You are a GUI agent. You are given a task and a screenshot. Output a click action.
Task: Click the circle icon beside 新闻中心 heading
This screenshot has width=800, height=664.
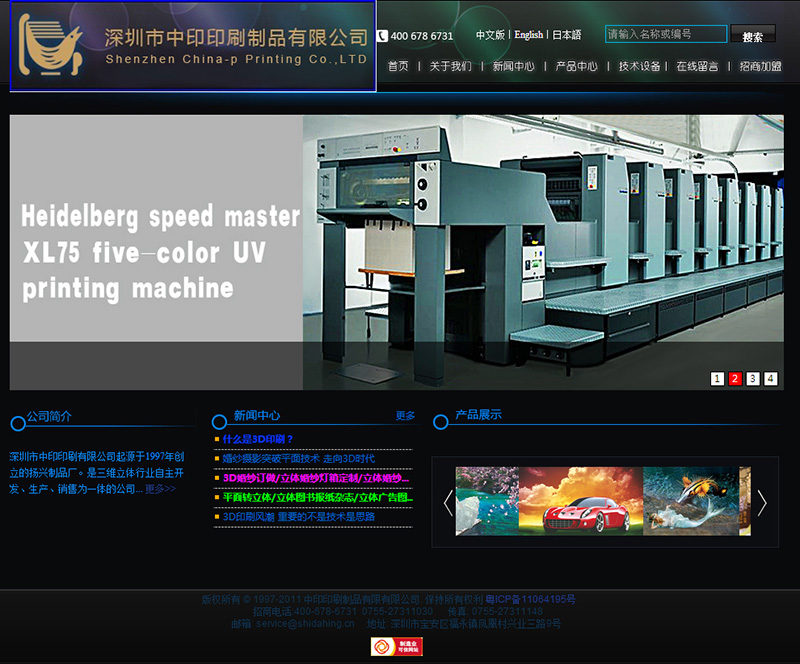[219, 422]
